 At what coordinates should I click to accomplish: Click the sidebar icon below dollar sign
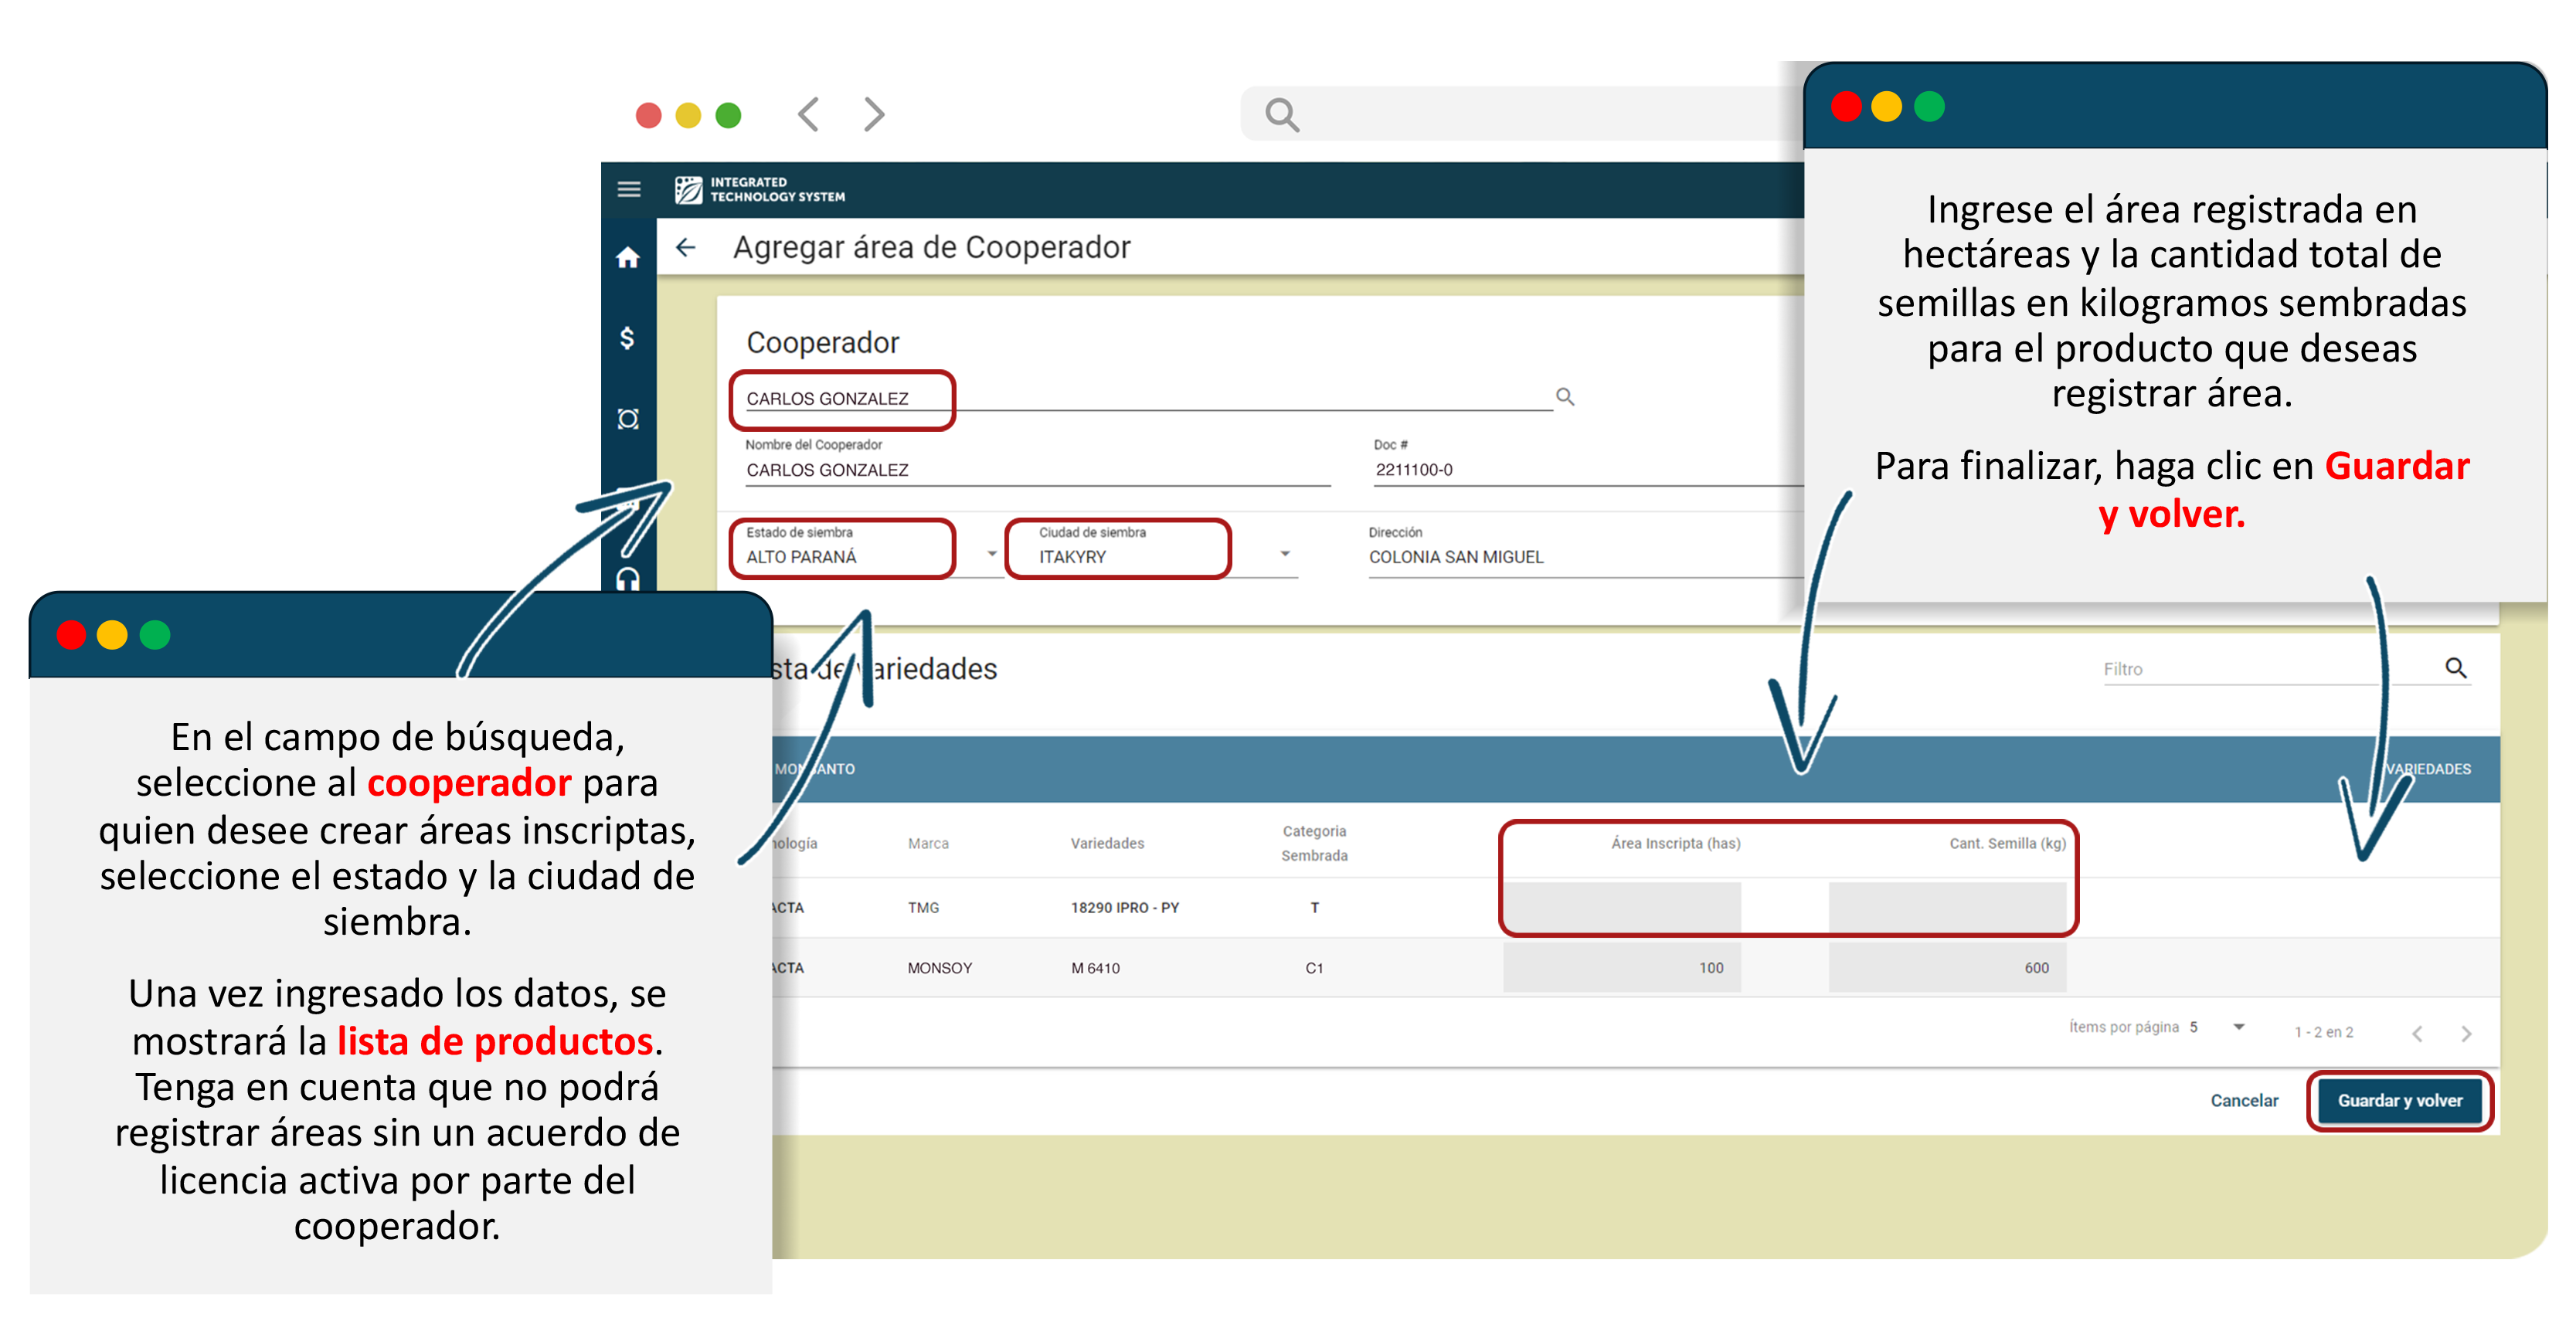pos(627,418)
